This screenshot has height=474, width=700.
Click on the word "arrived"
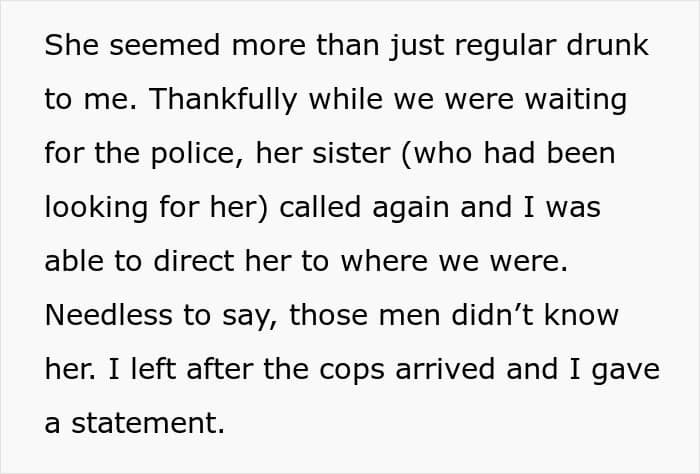pos(445,369)
